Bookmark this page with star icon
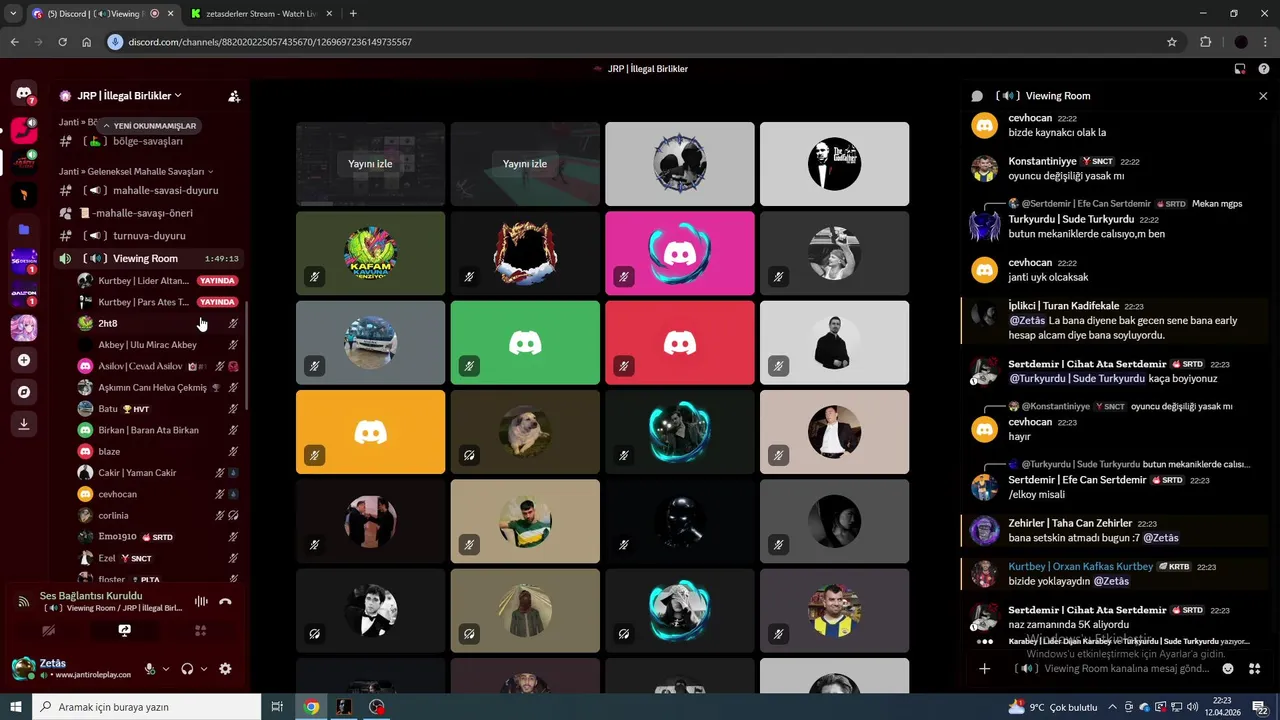The height and width of the screenshot is (720, 1280). 1172,42
